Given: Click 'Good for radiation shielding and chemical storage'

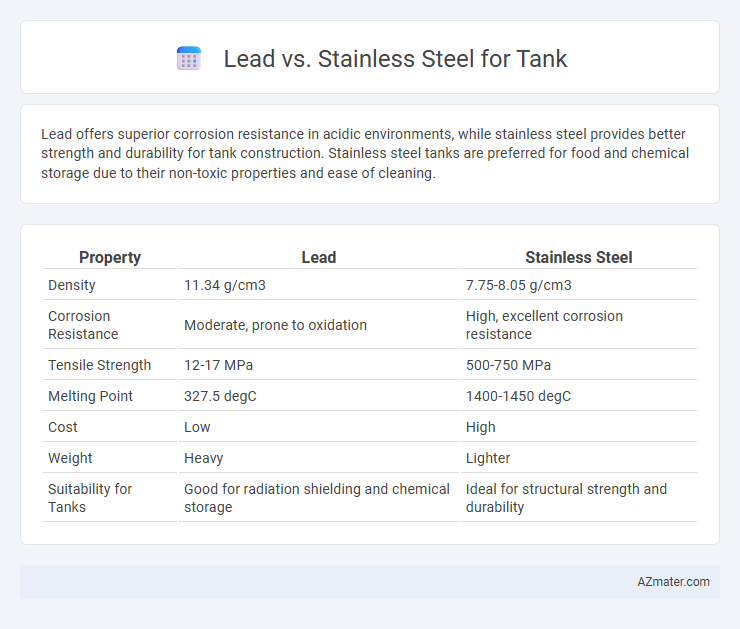Looking at the screenshot, I should [x=317, y=498].
